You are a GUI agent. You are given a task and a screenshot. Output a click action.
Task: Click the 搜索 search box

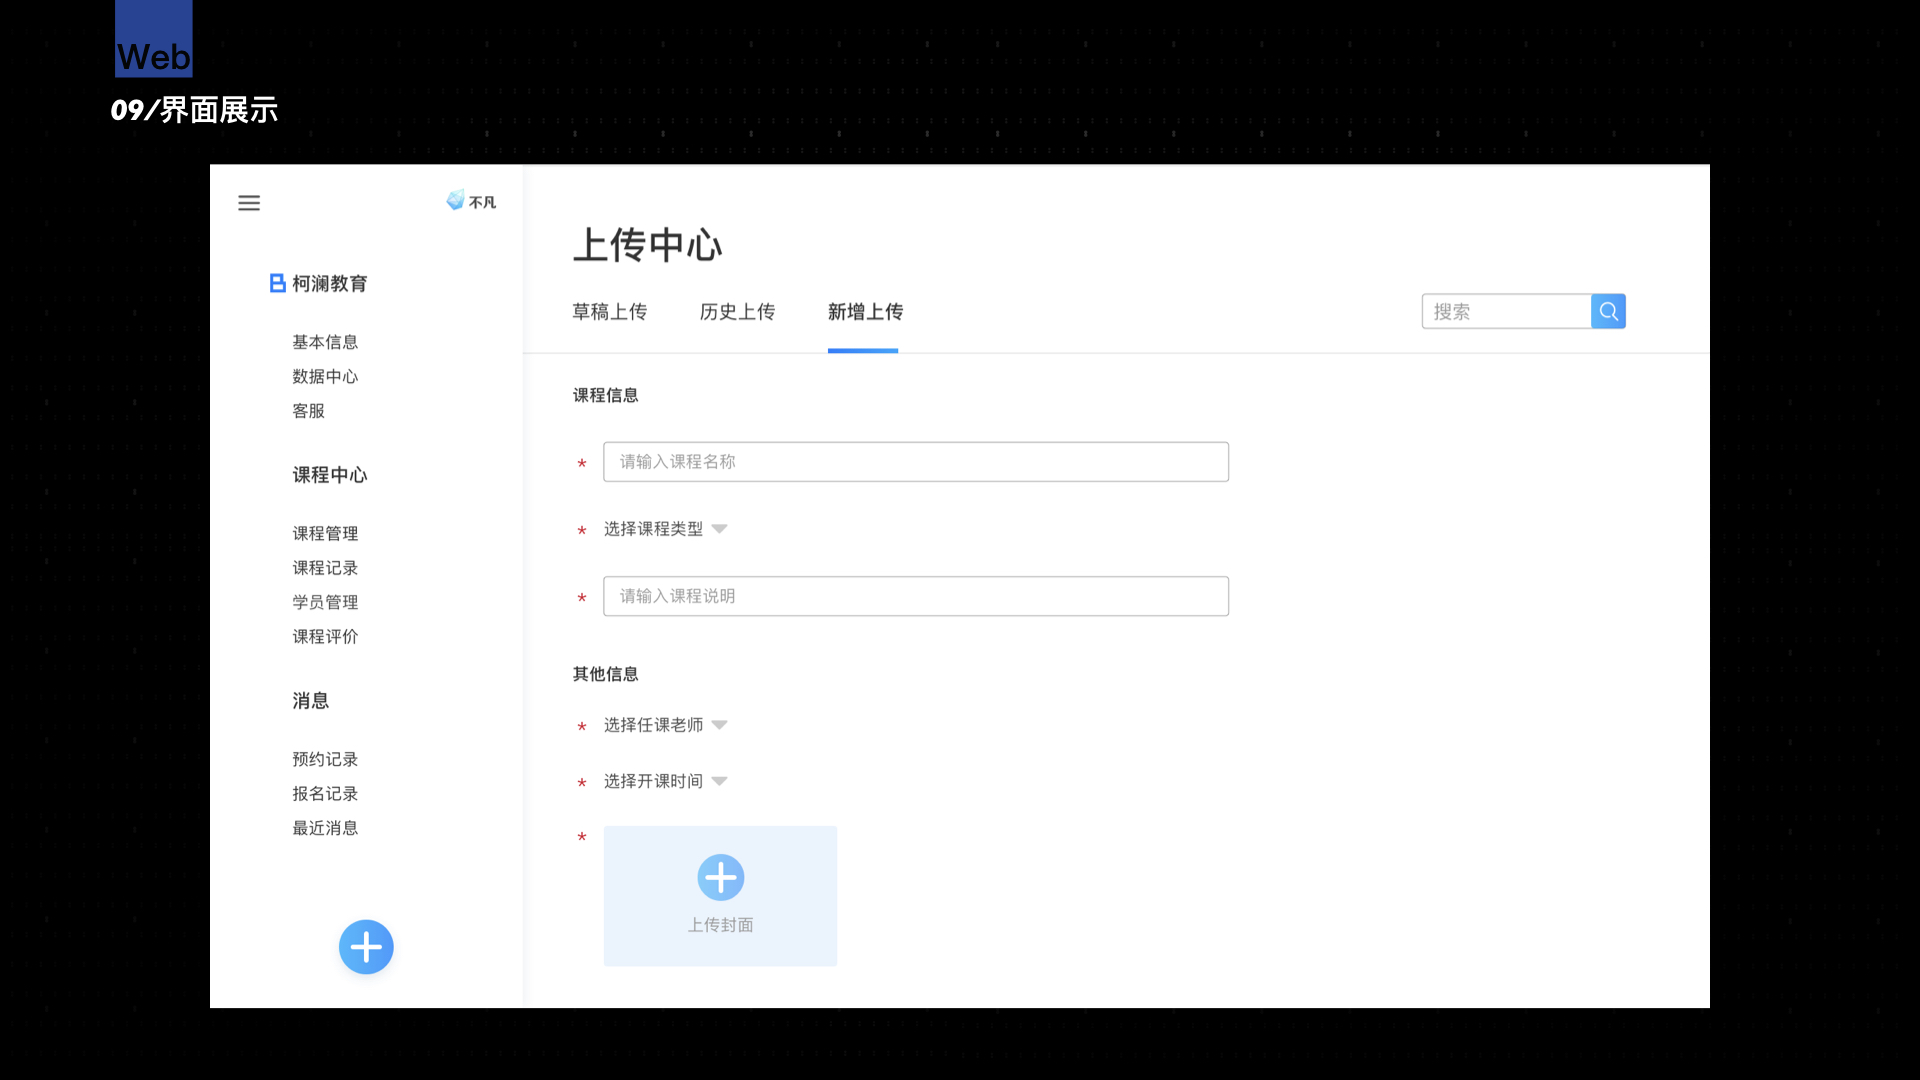[1505, 311]
